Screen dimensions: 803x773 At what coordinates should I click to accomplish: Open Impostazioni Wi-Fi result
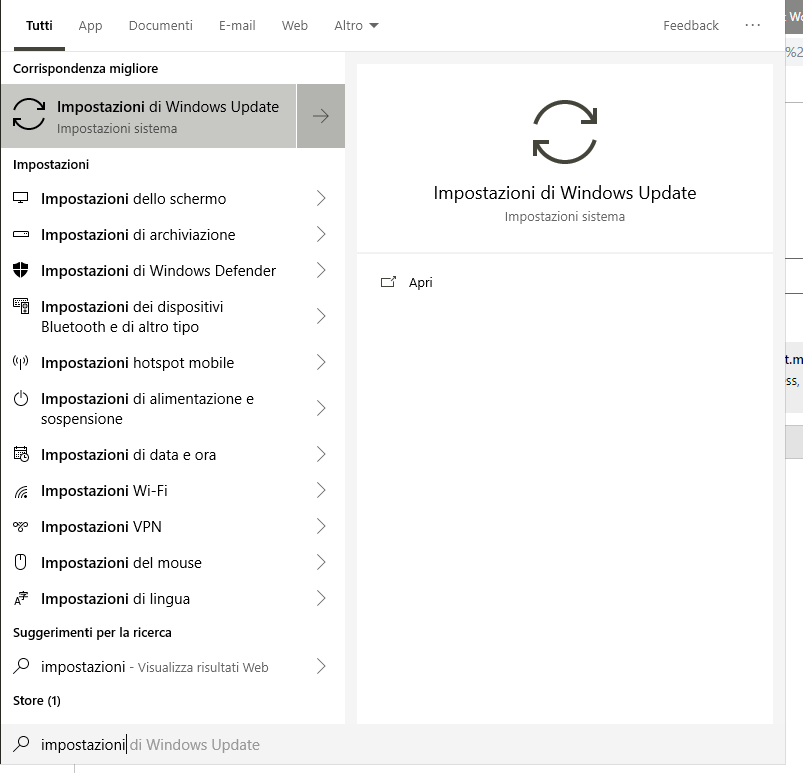173,490
